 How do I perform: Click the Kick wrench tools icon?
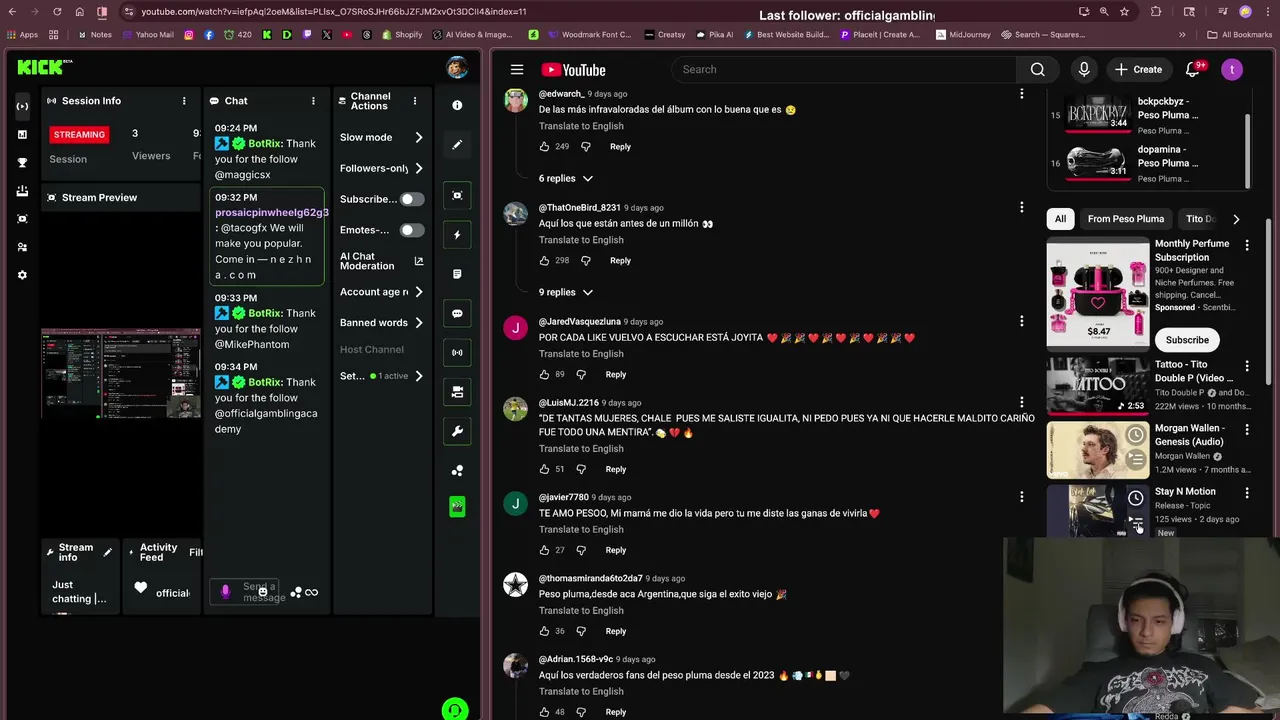point(457,431)
